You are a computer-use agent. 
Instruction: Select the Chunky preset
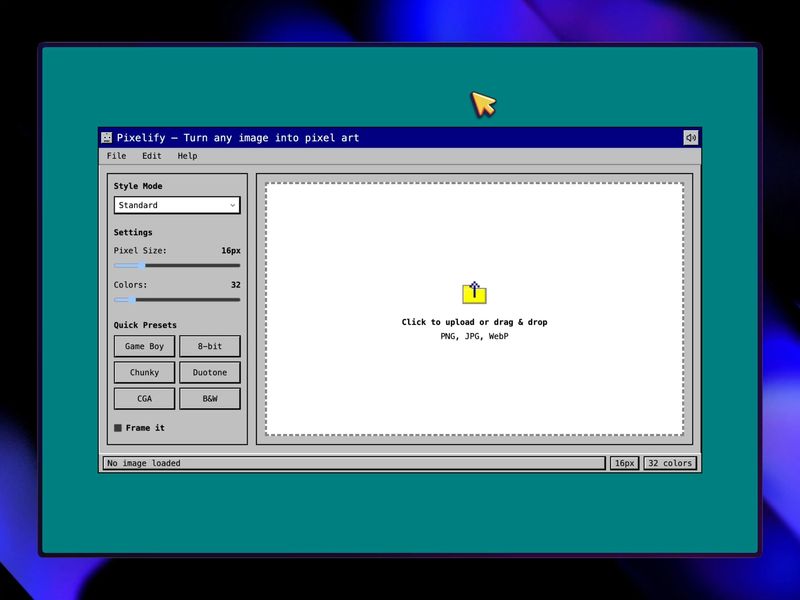click(144, 372)
